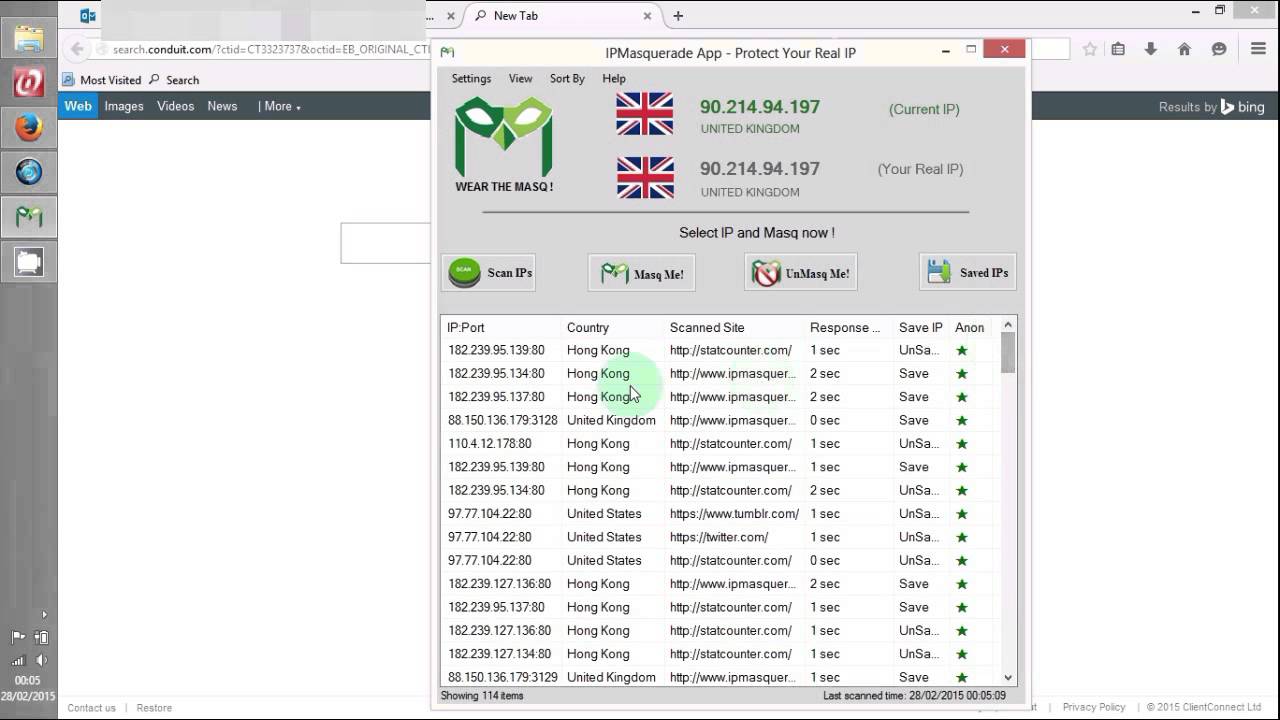The image size is (1280, 720).
Task: Open a new tab with plus button
Action: tap(678, 16)
